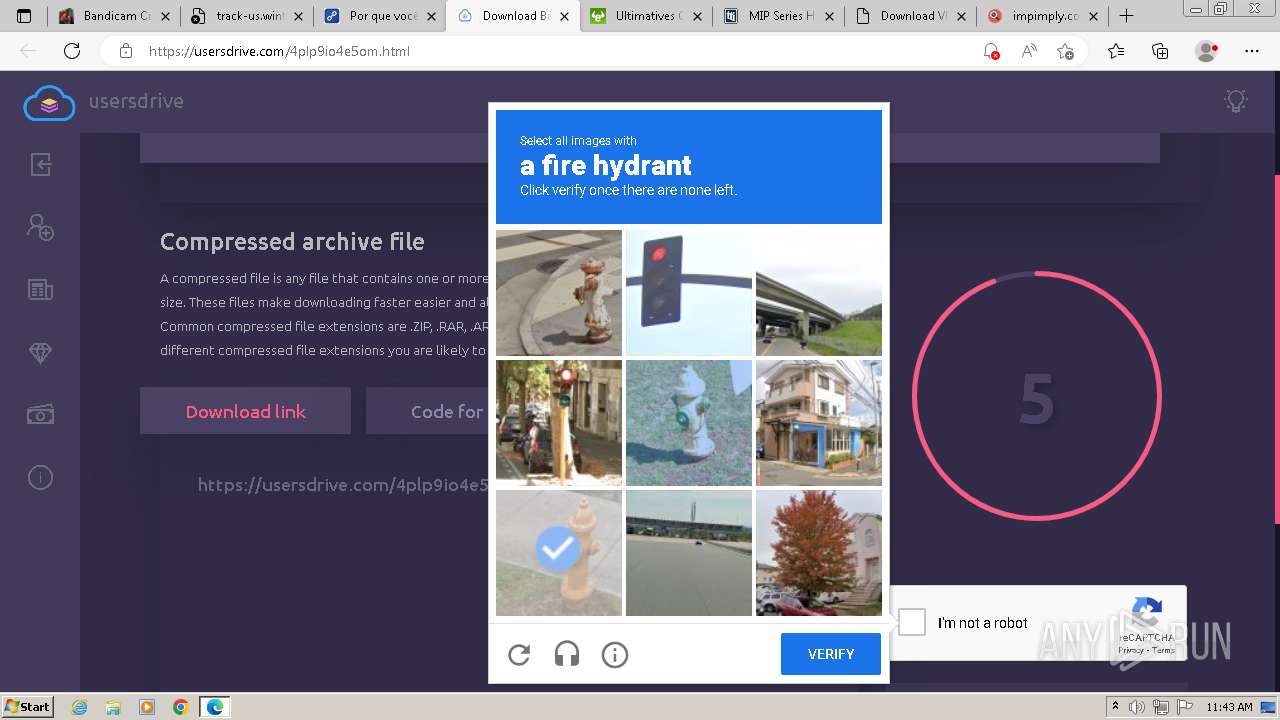Open the info sidebar icon

[x=40, y=478]
